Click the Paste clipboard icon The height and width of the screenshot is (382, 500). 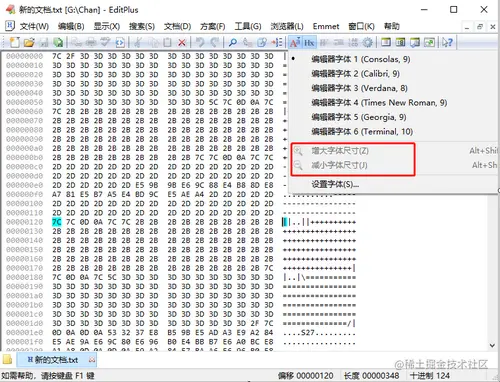[167, 42]
